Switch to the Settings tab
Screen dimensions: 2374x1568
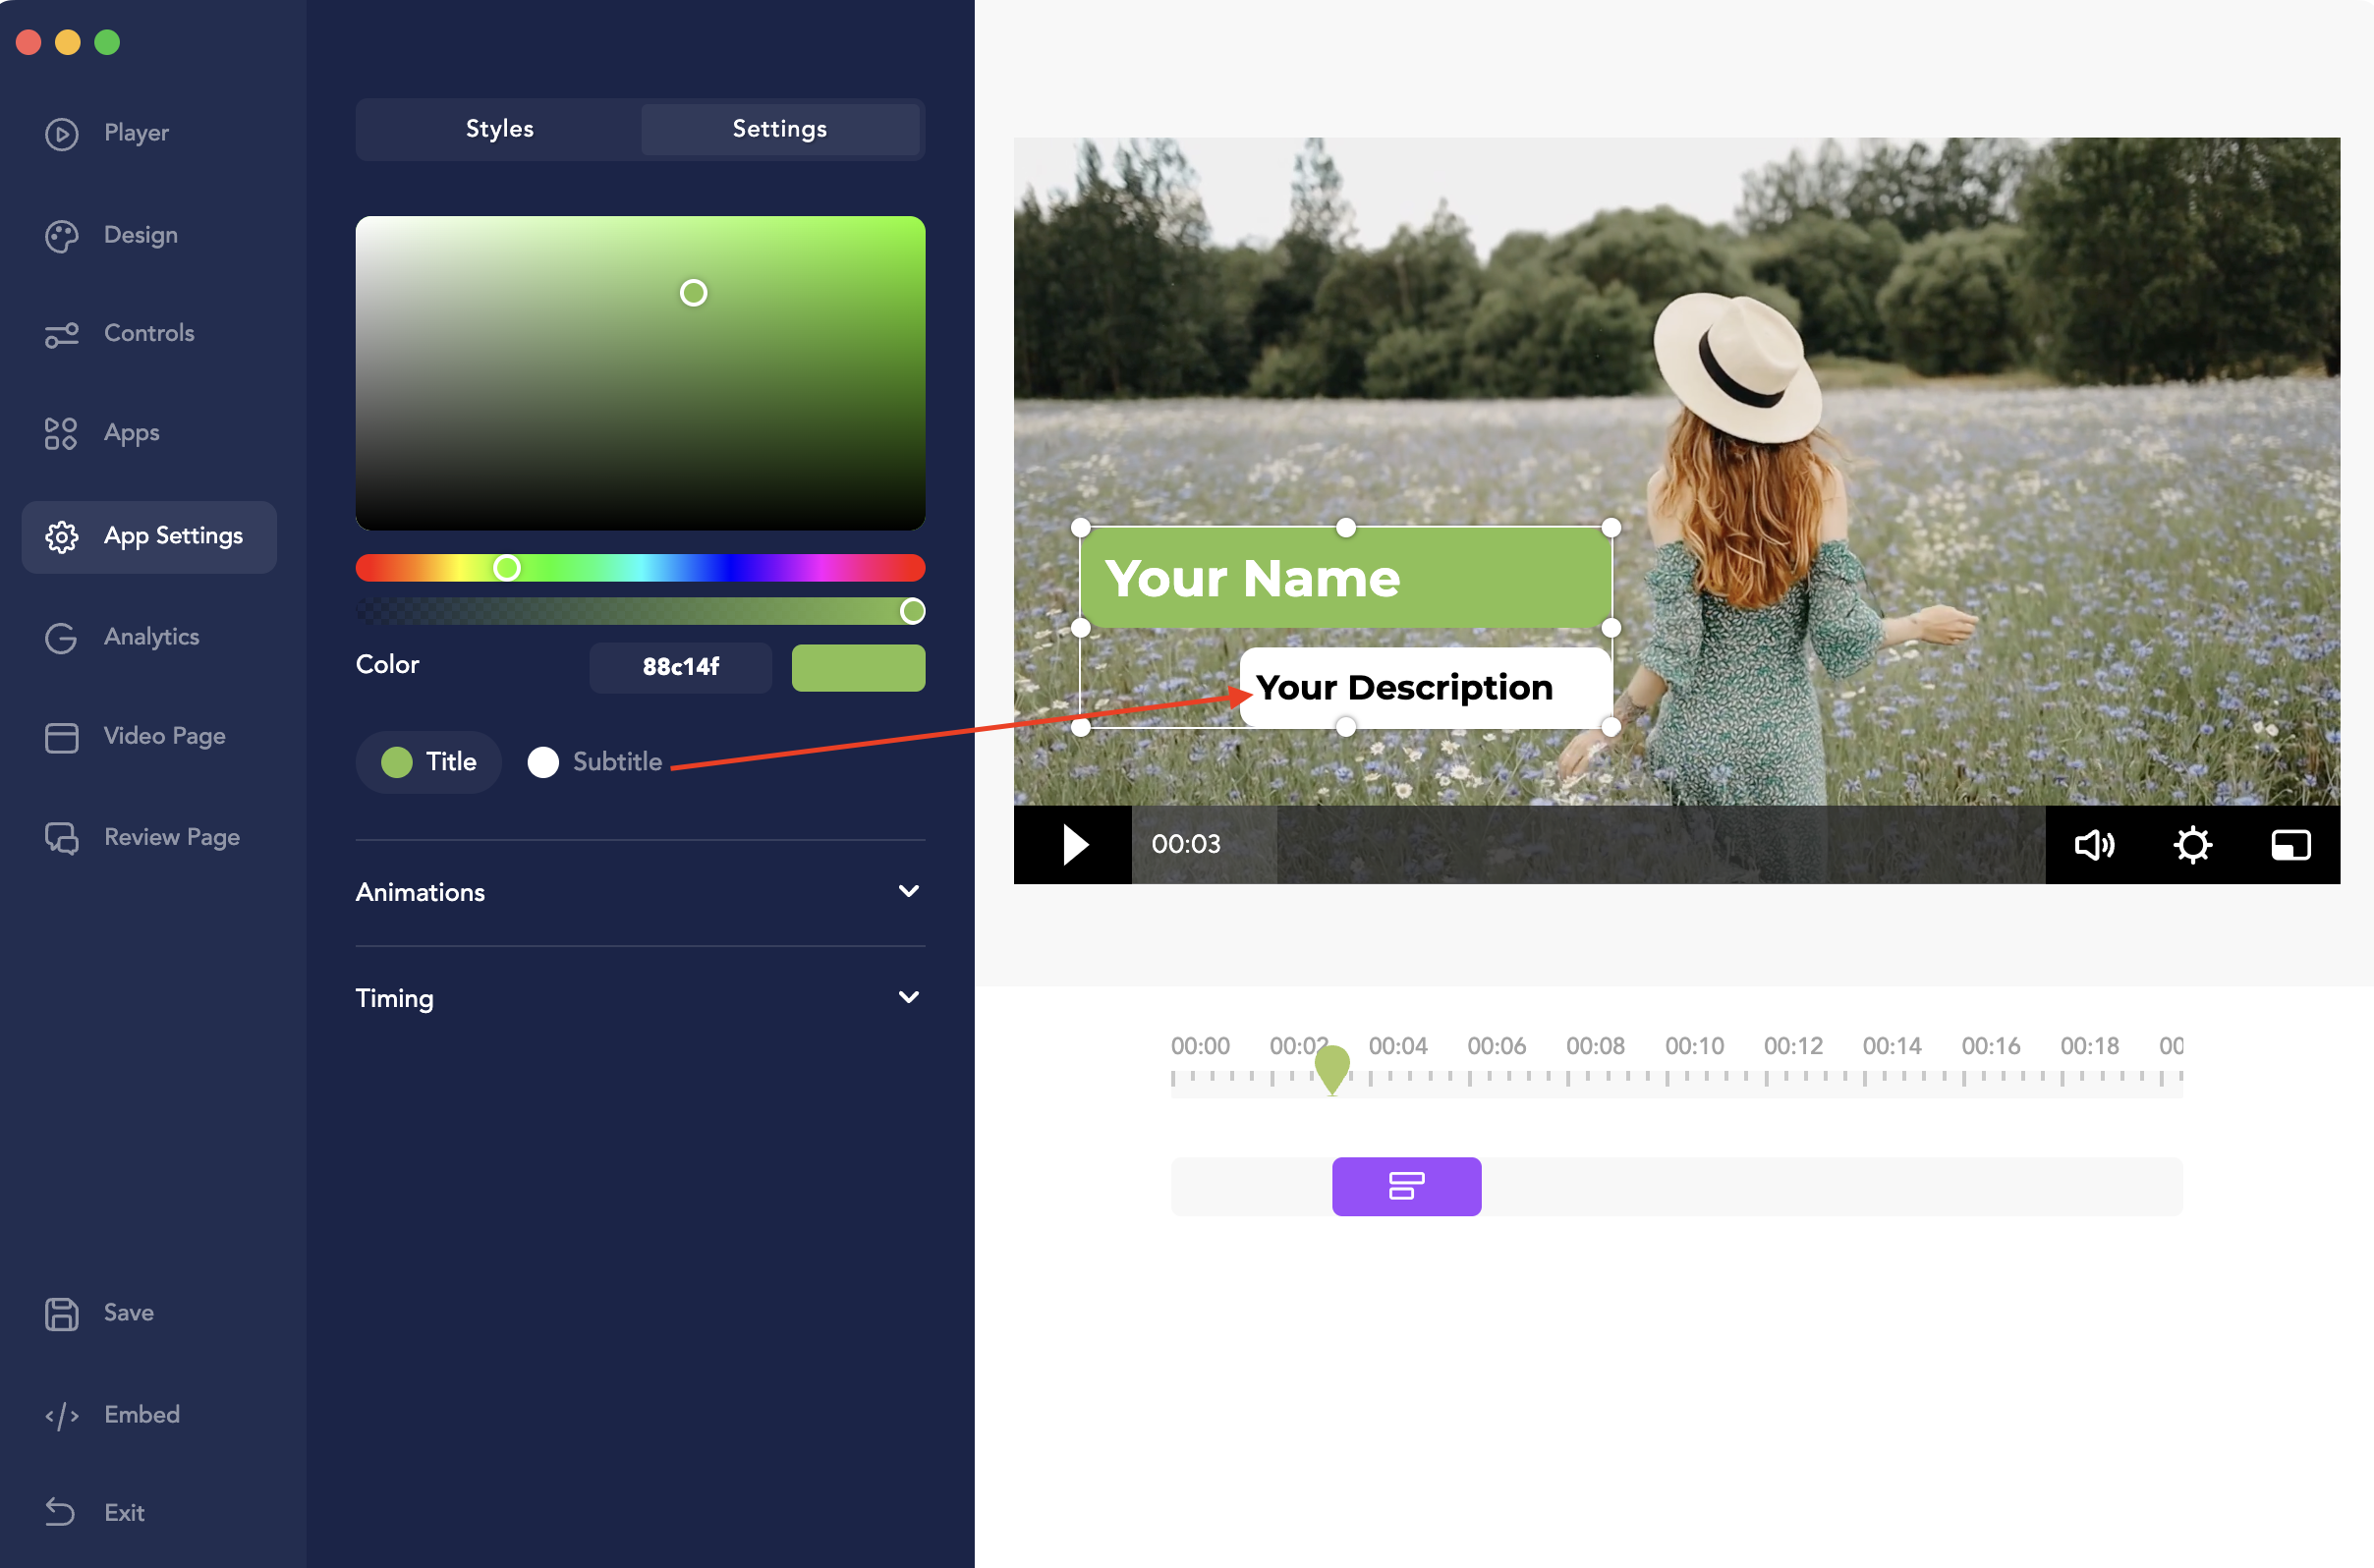click(x=779, y=129)
